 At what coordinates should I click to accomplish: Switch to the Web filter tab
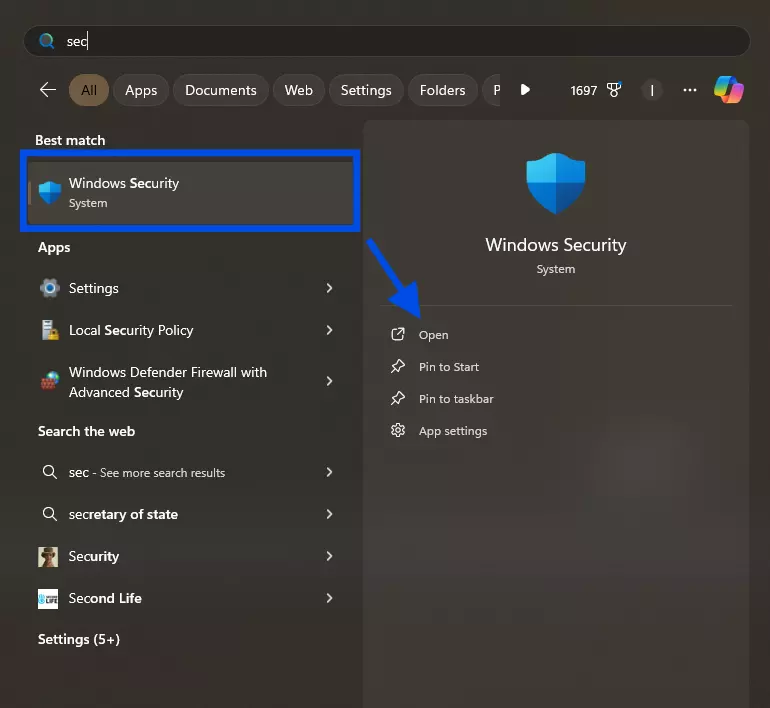click(299, 90)
